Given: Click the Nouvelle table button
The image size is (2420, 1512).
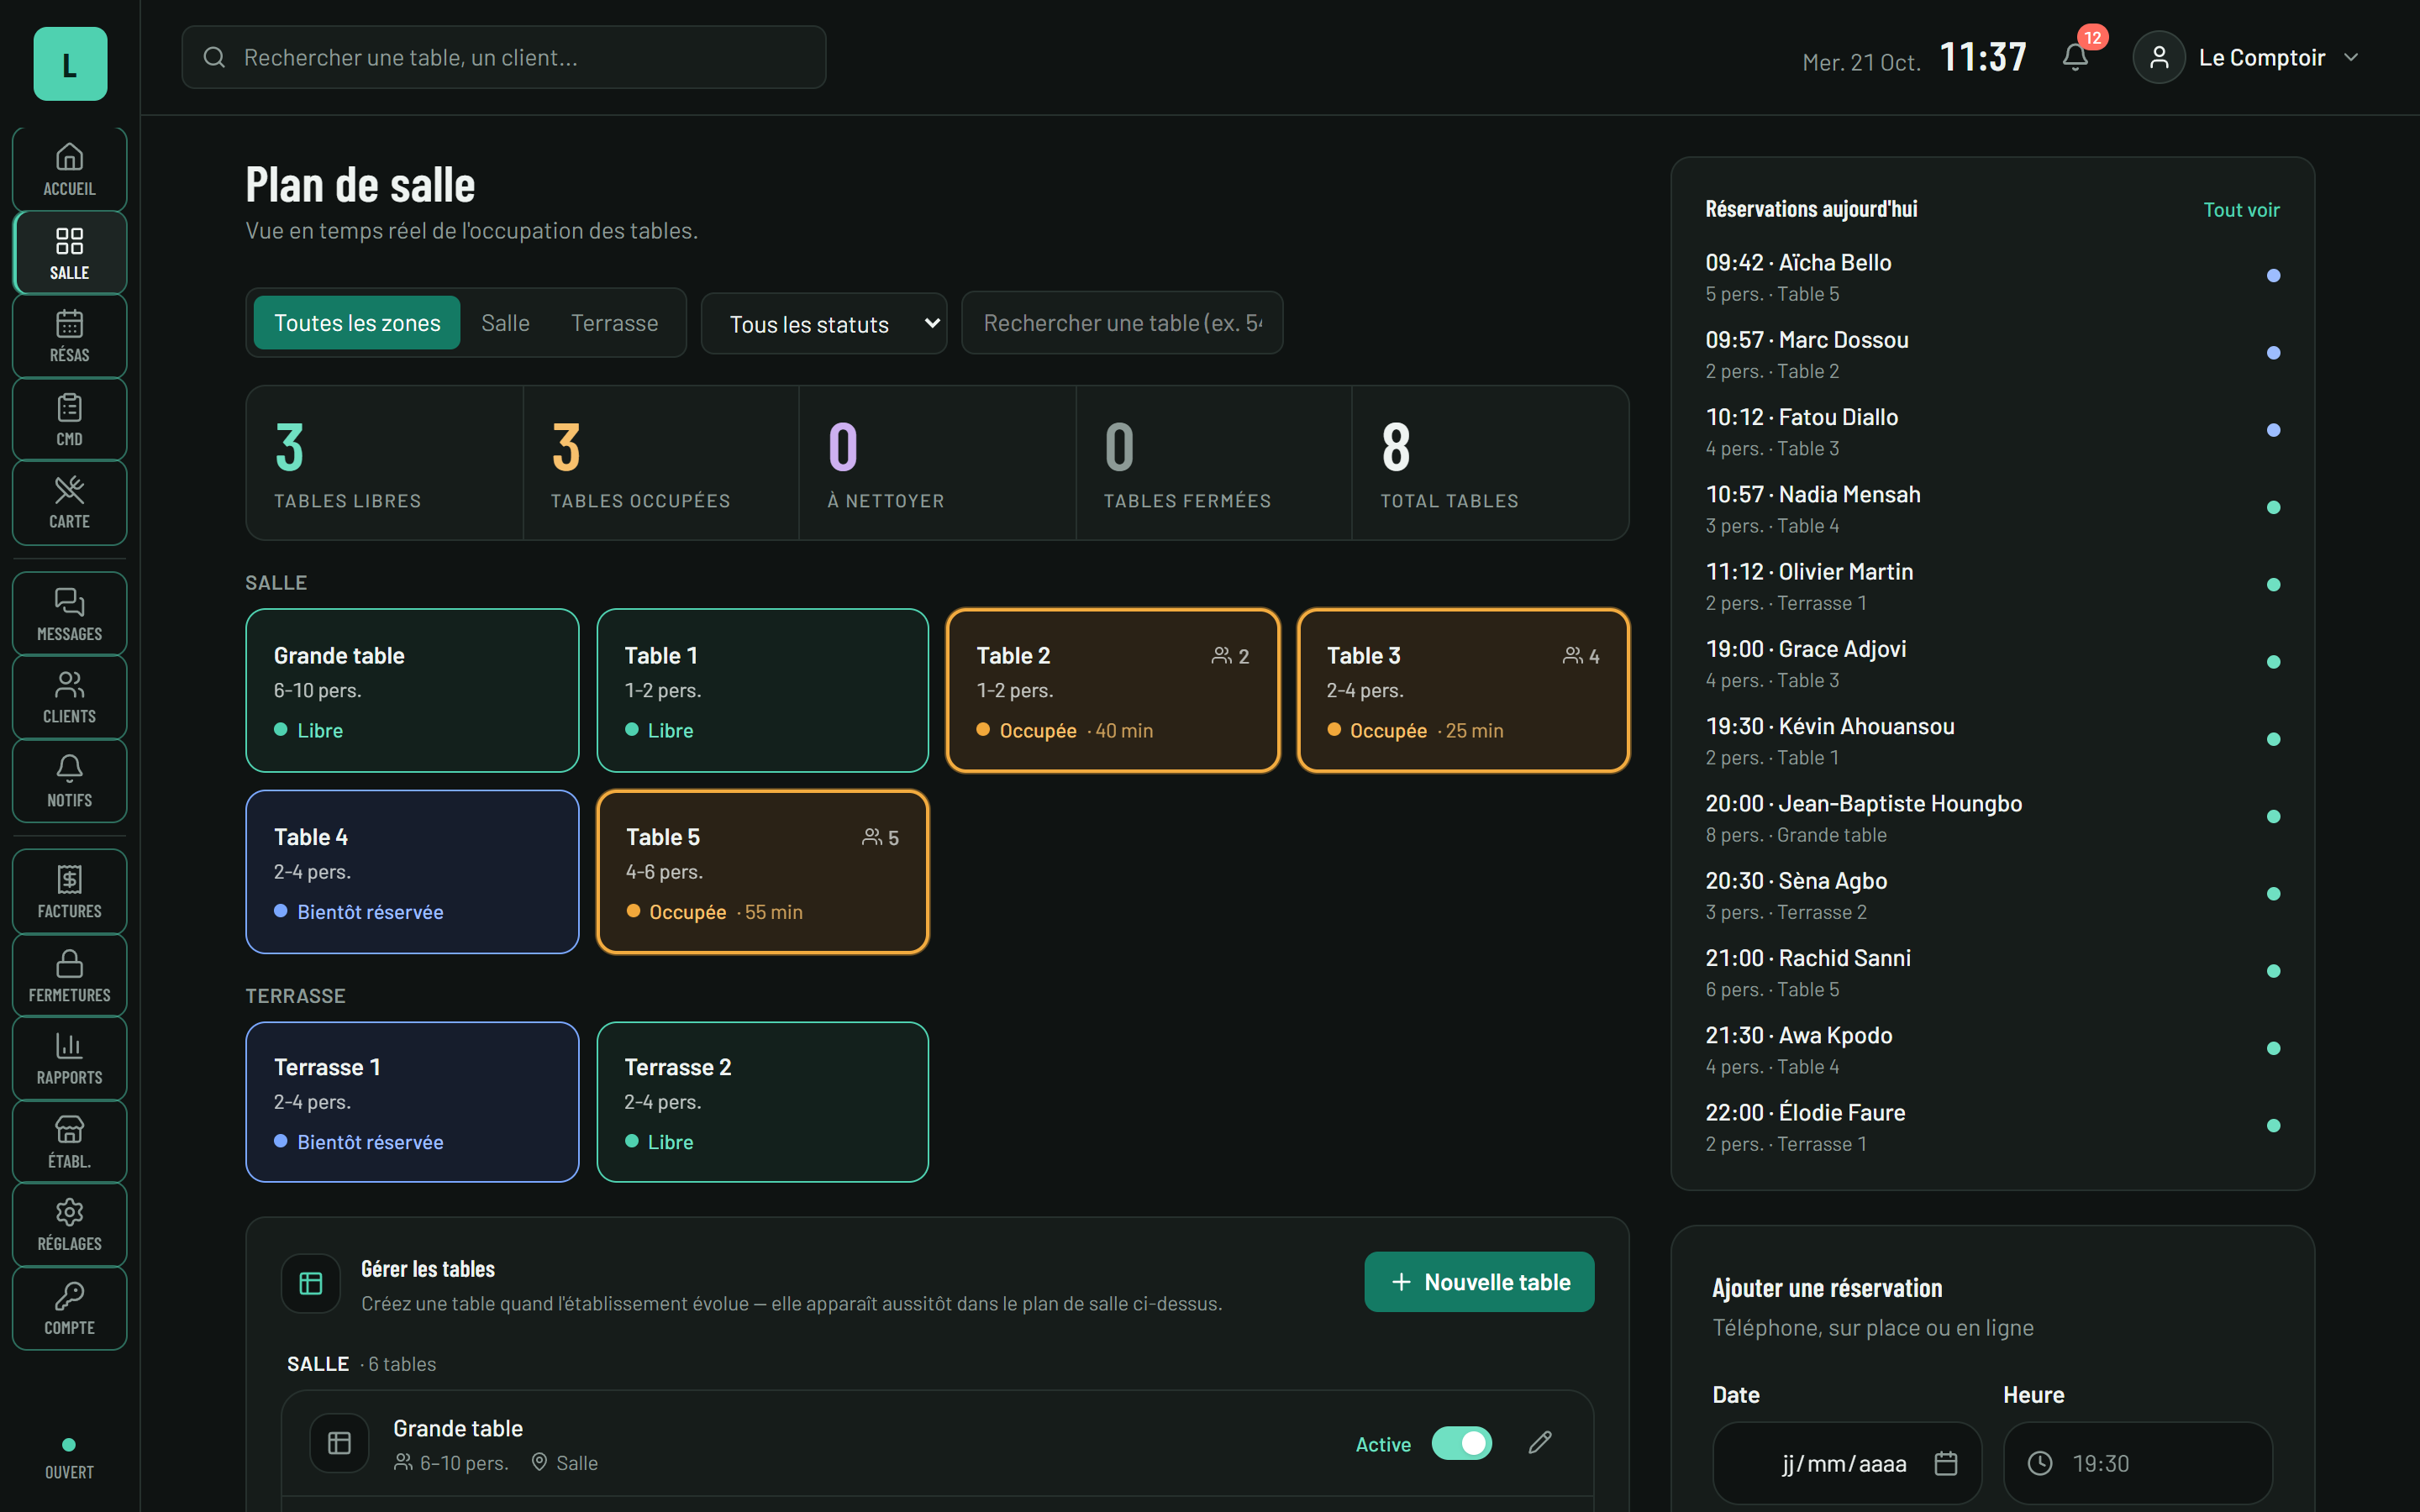Looking at the screenshot, I should coord(1479,1282).
